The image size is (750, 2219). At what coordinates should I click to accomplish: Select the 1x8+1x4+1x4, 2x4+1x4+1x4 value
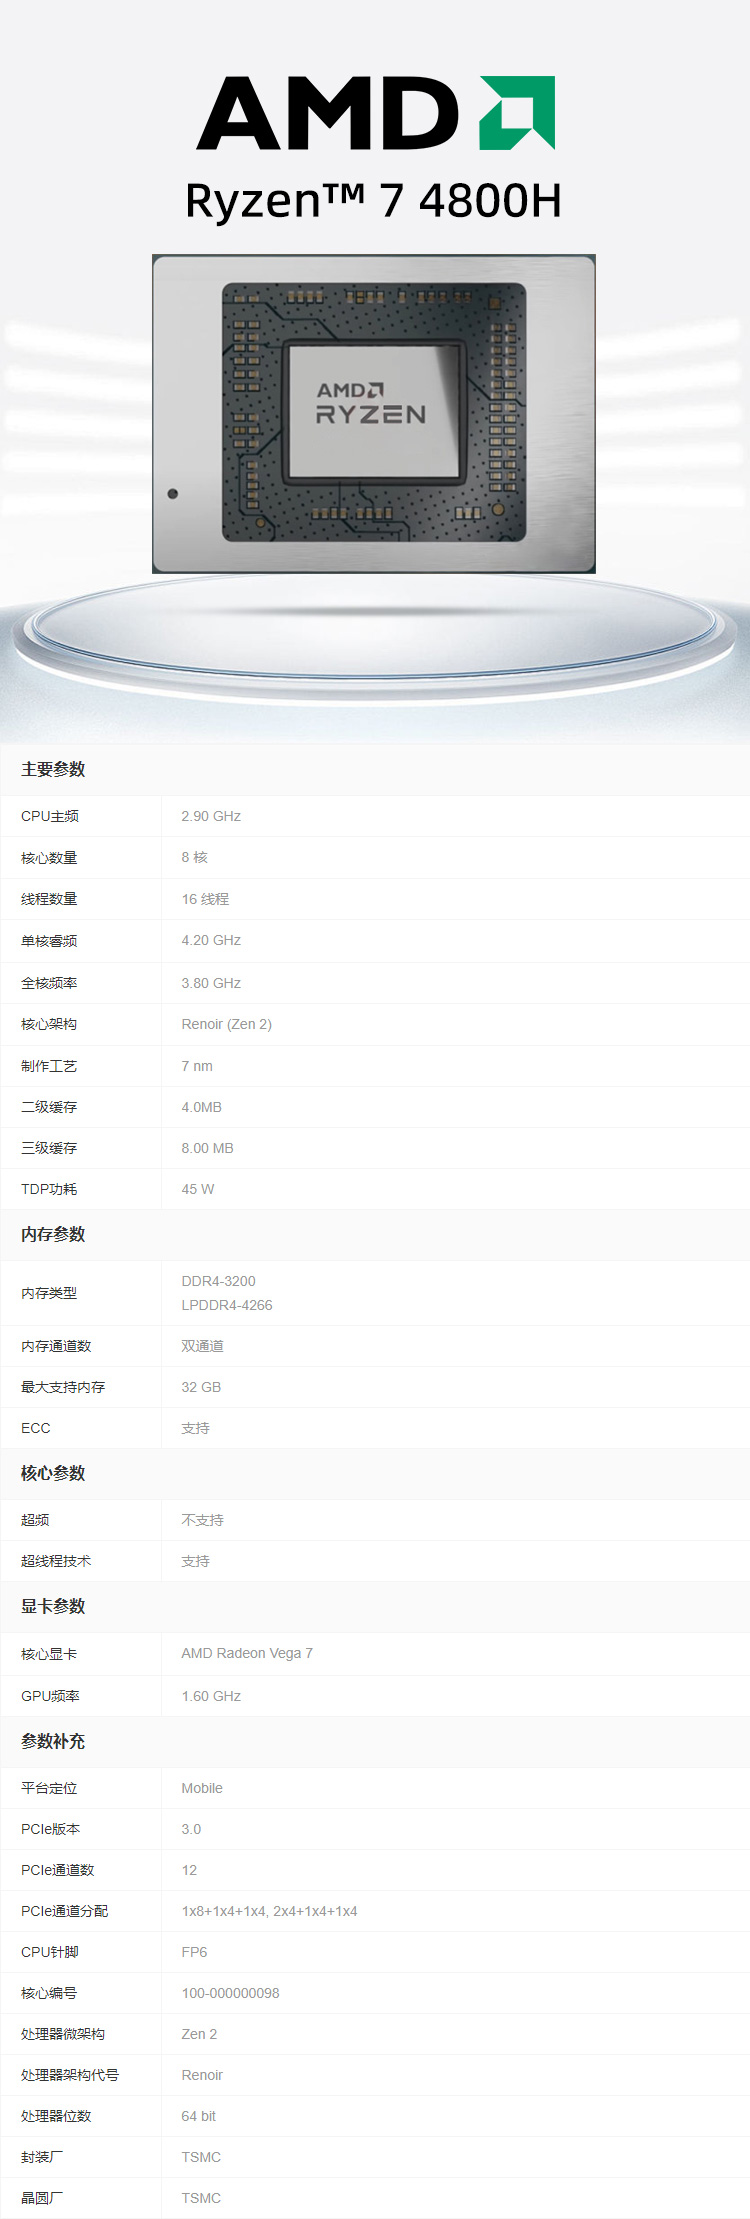point(269,1911)
